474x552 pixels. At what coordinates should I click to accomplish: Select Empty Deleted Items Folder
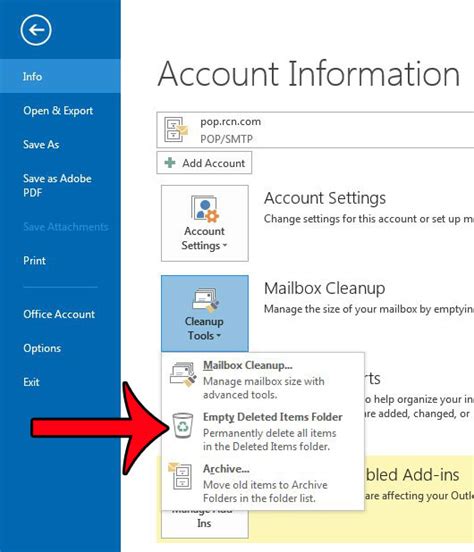pos(263,432)
